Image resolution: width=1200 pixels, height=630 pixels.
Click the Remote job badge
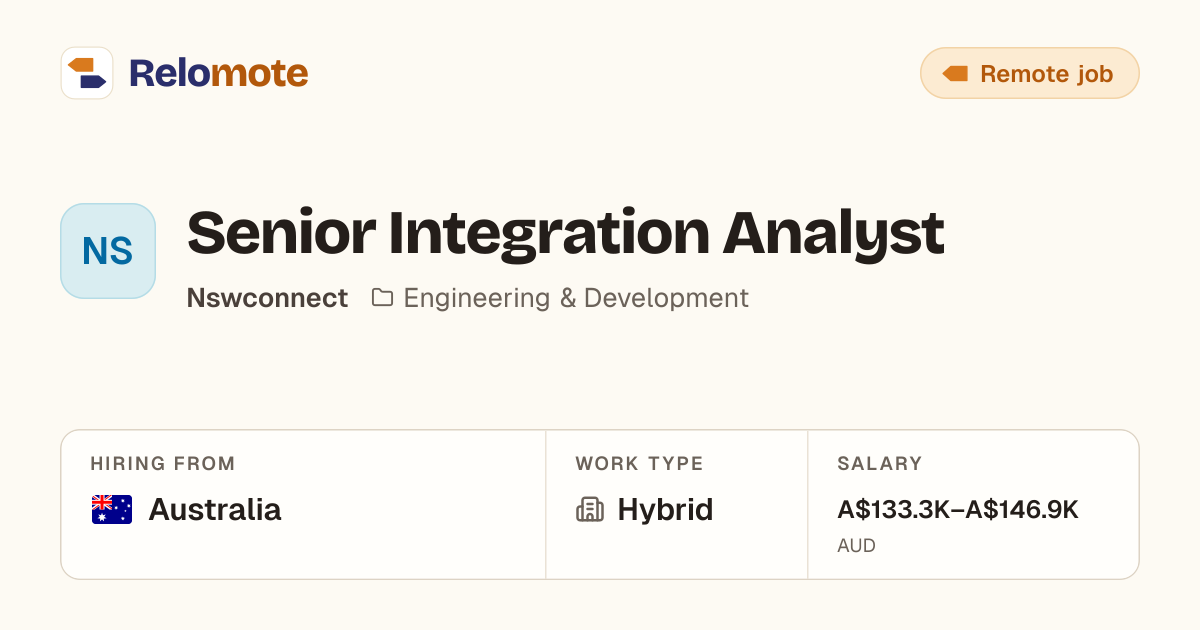pyautogui.click(x=1030, y=73)
